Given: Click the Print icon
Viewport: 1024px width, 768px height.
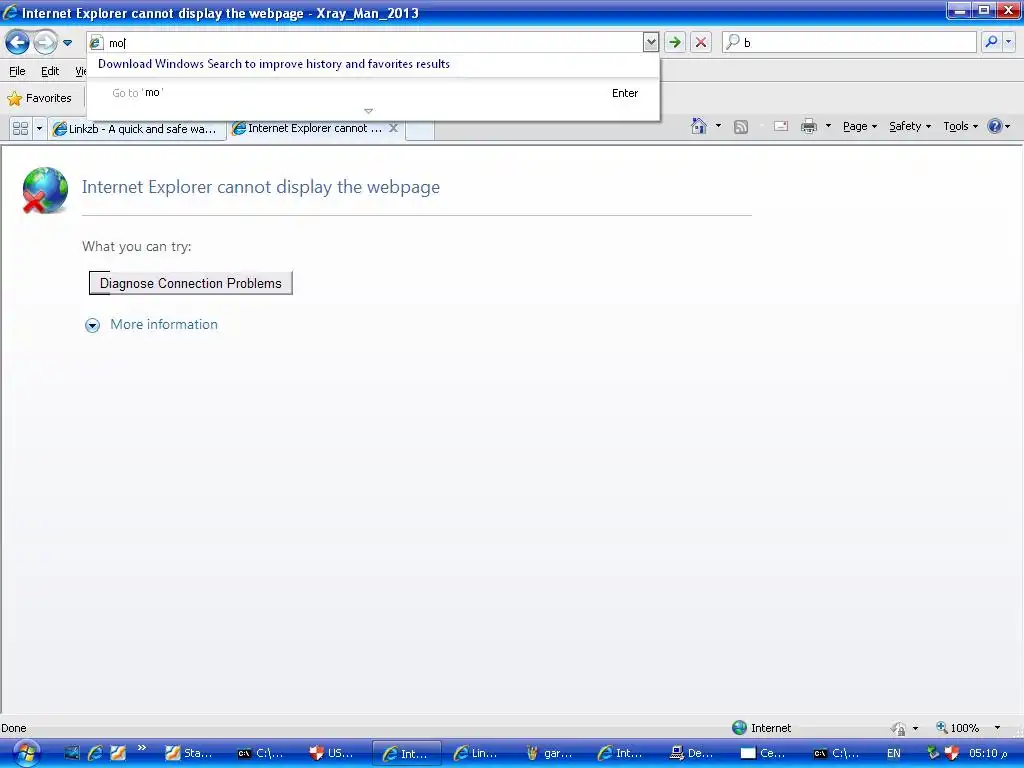Looking at the screenshot, I should [x=808, y=126].
